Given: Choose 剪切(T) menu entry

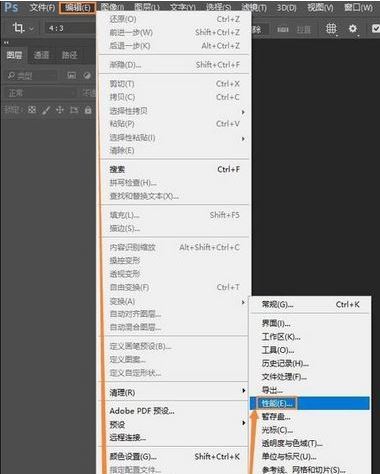Looking at the screenshot, I should click(174, 84).
